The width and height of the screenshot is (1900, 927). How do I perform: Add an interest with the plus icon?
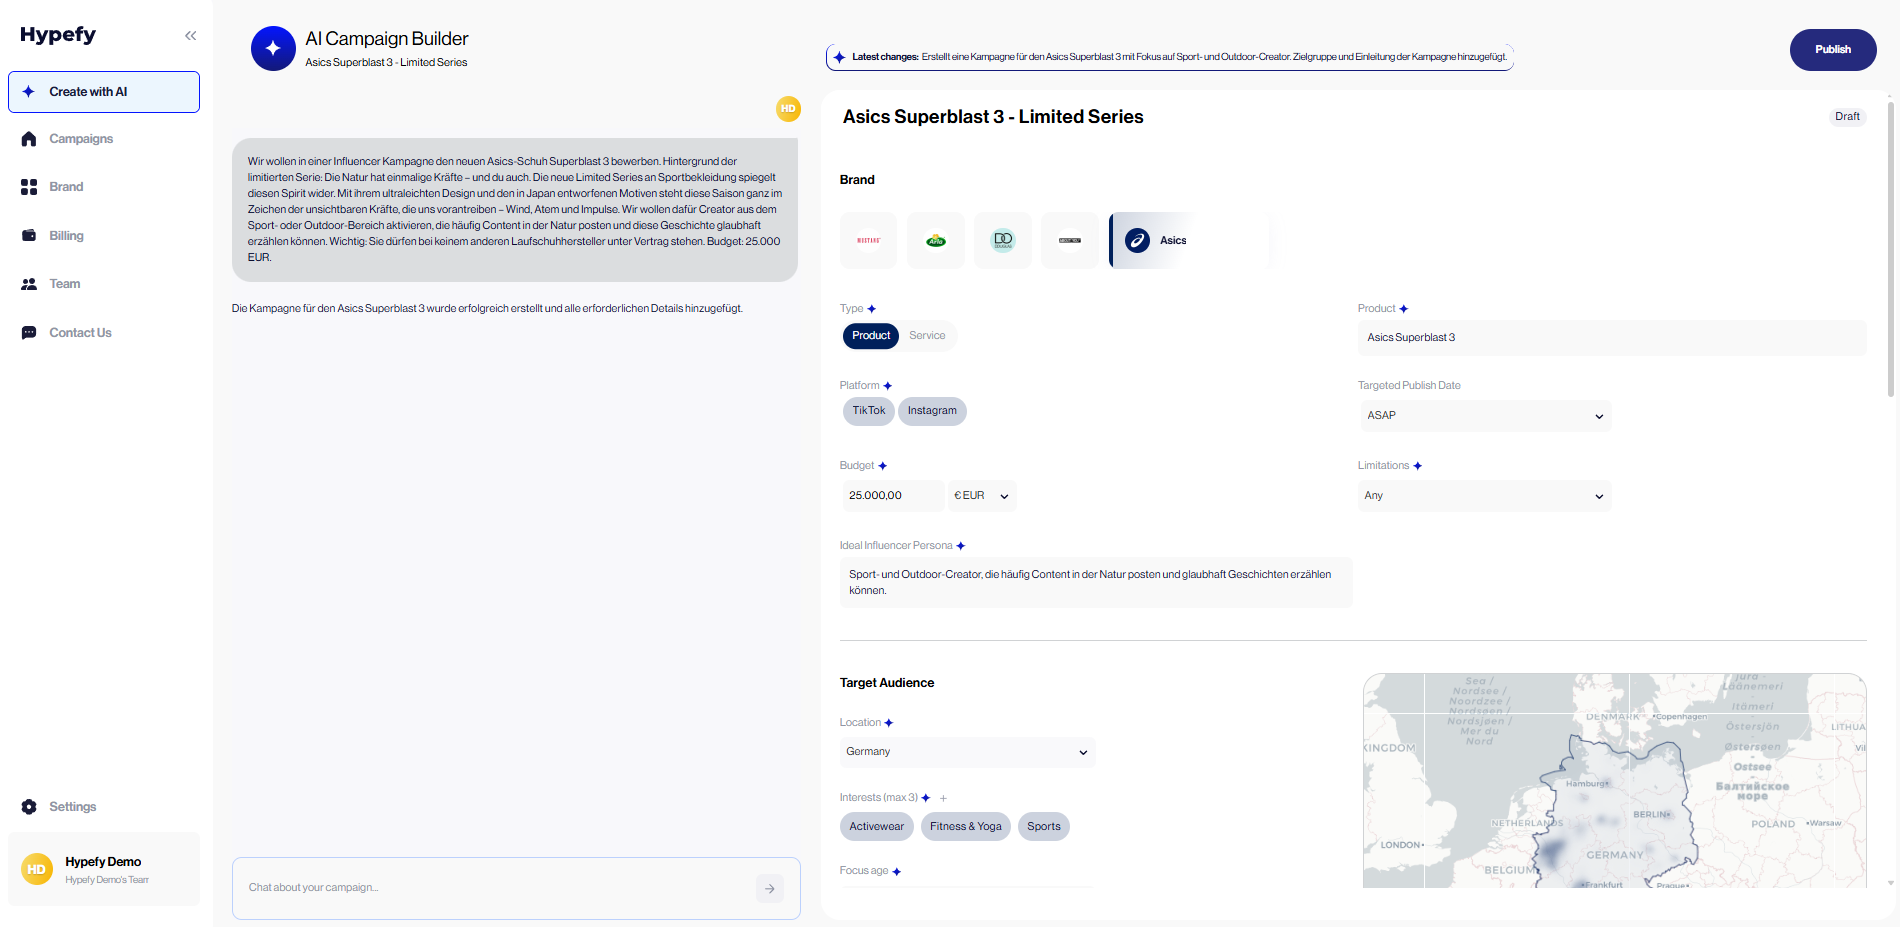[943, 798]
